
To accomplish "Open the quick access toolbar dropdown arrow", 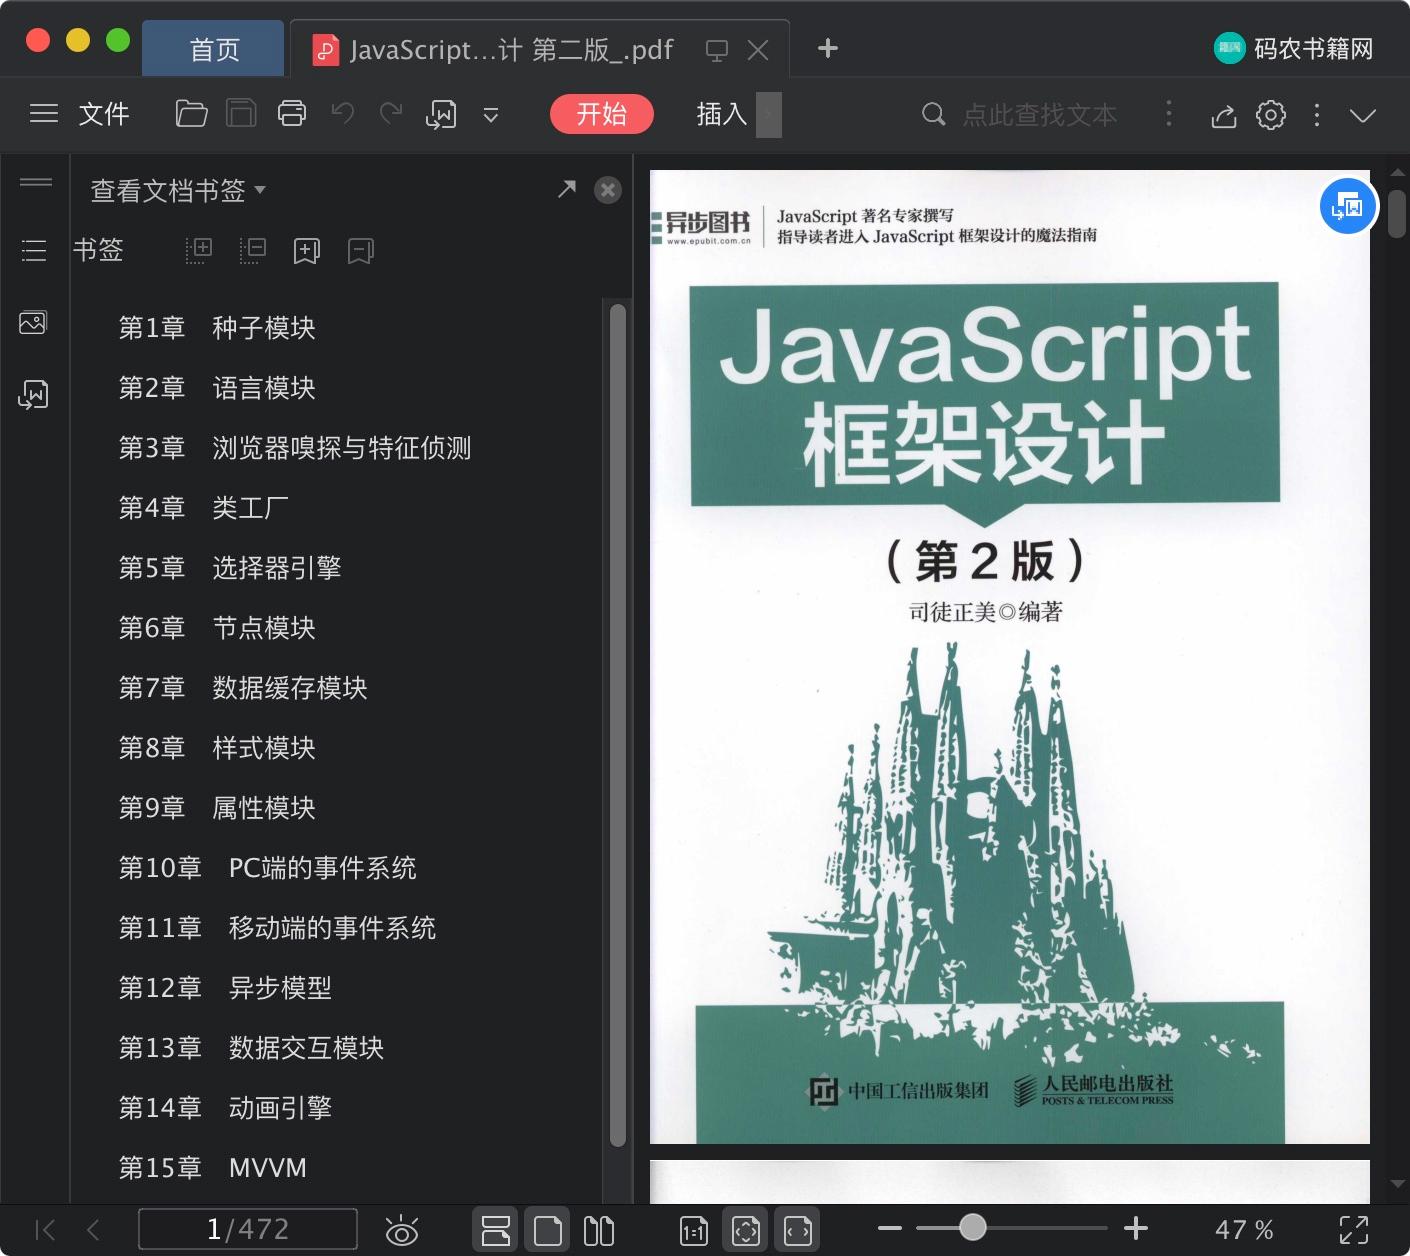I will coord(491,115).
